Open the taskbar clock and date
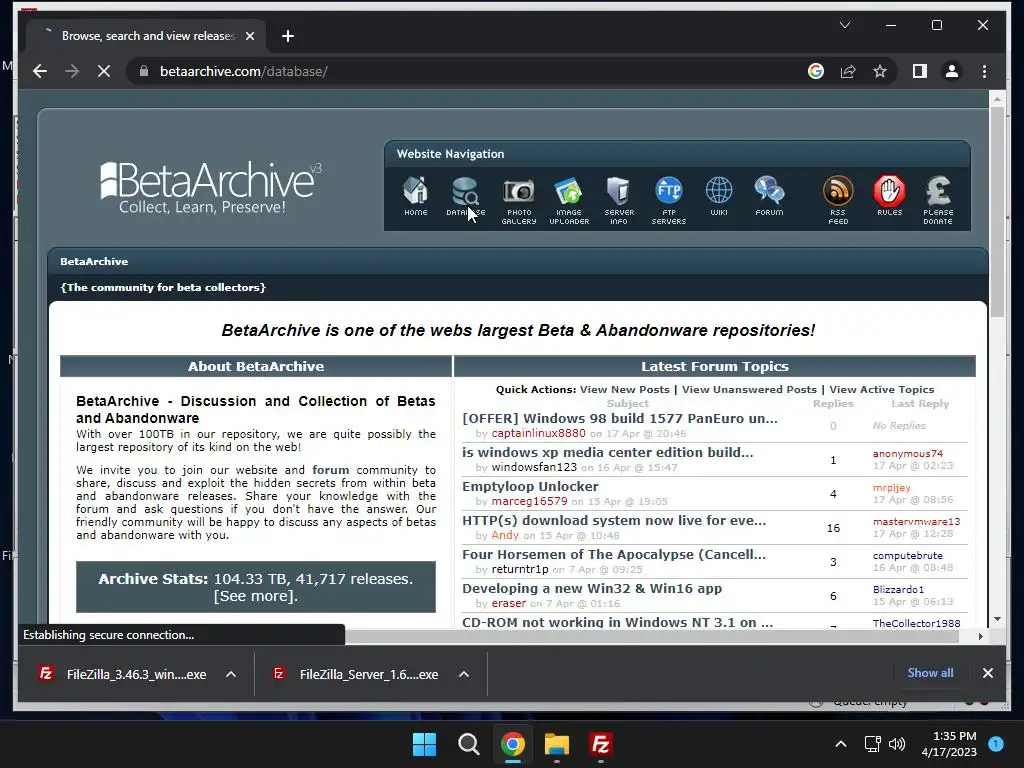 click(x=949, y=744)
